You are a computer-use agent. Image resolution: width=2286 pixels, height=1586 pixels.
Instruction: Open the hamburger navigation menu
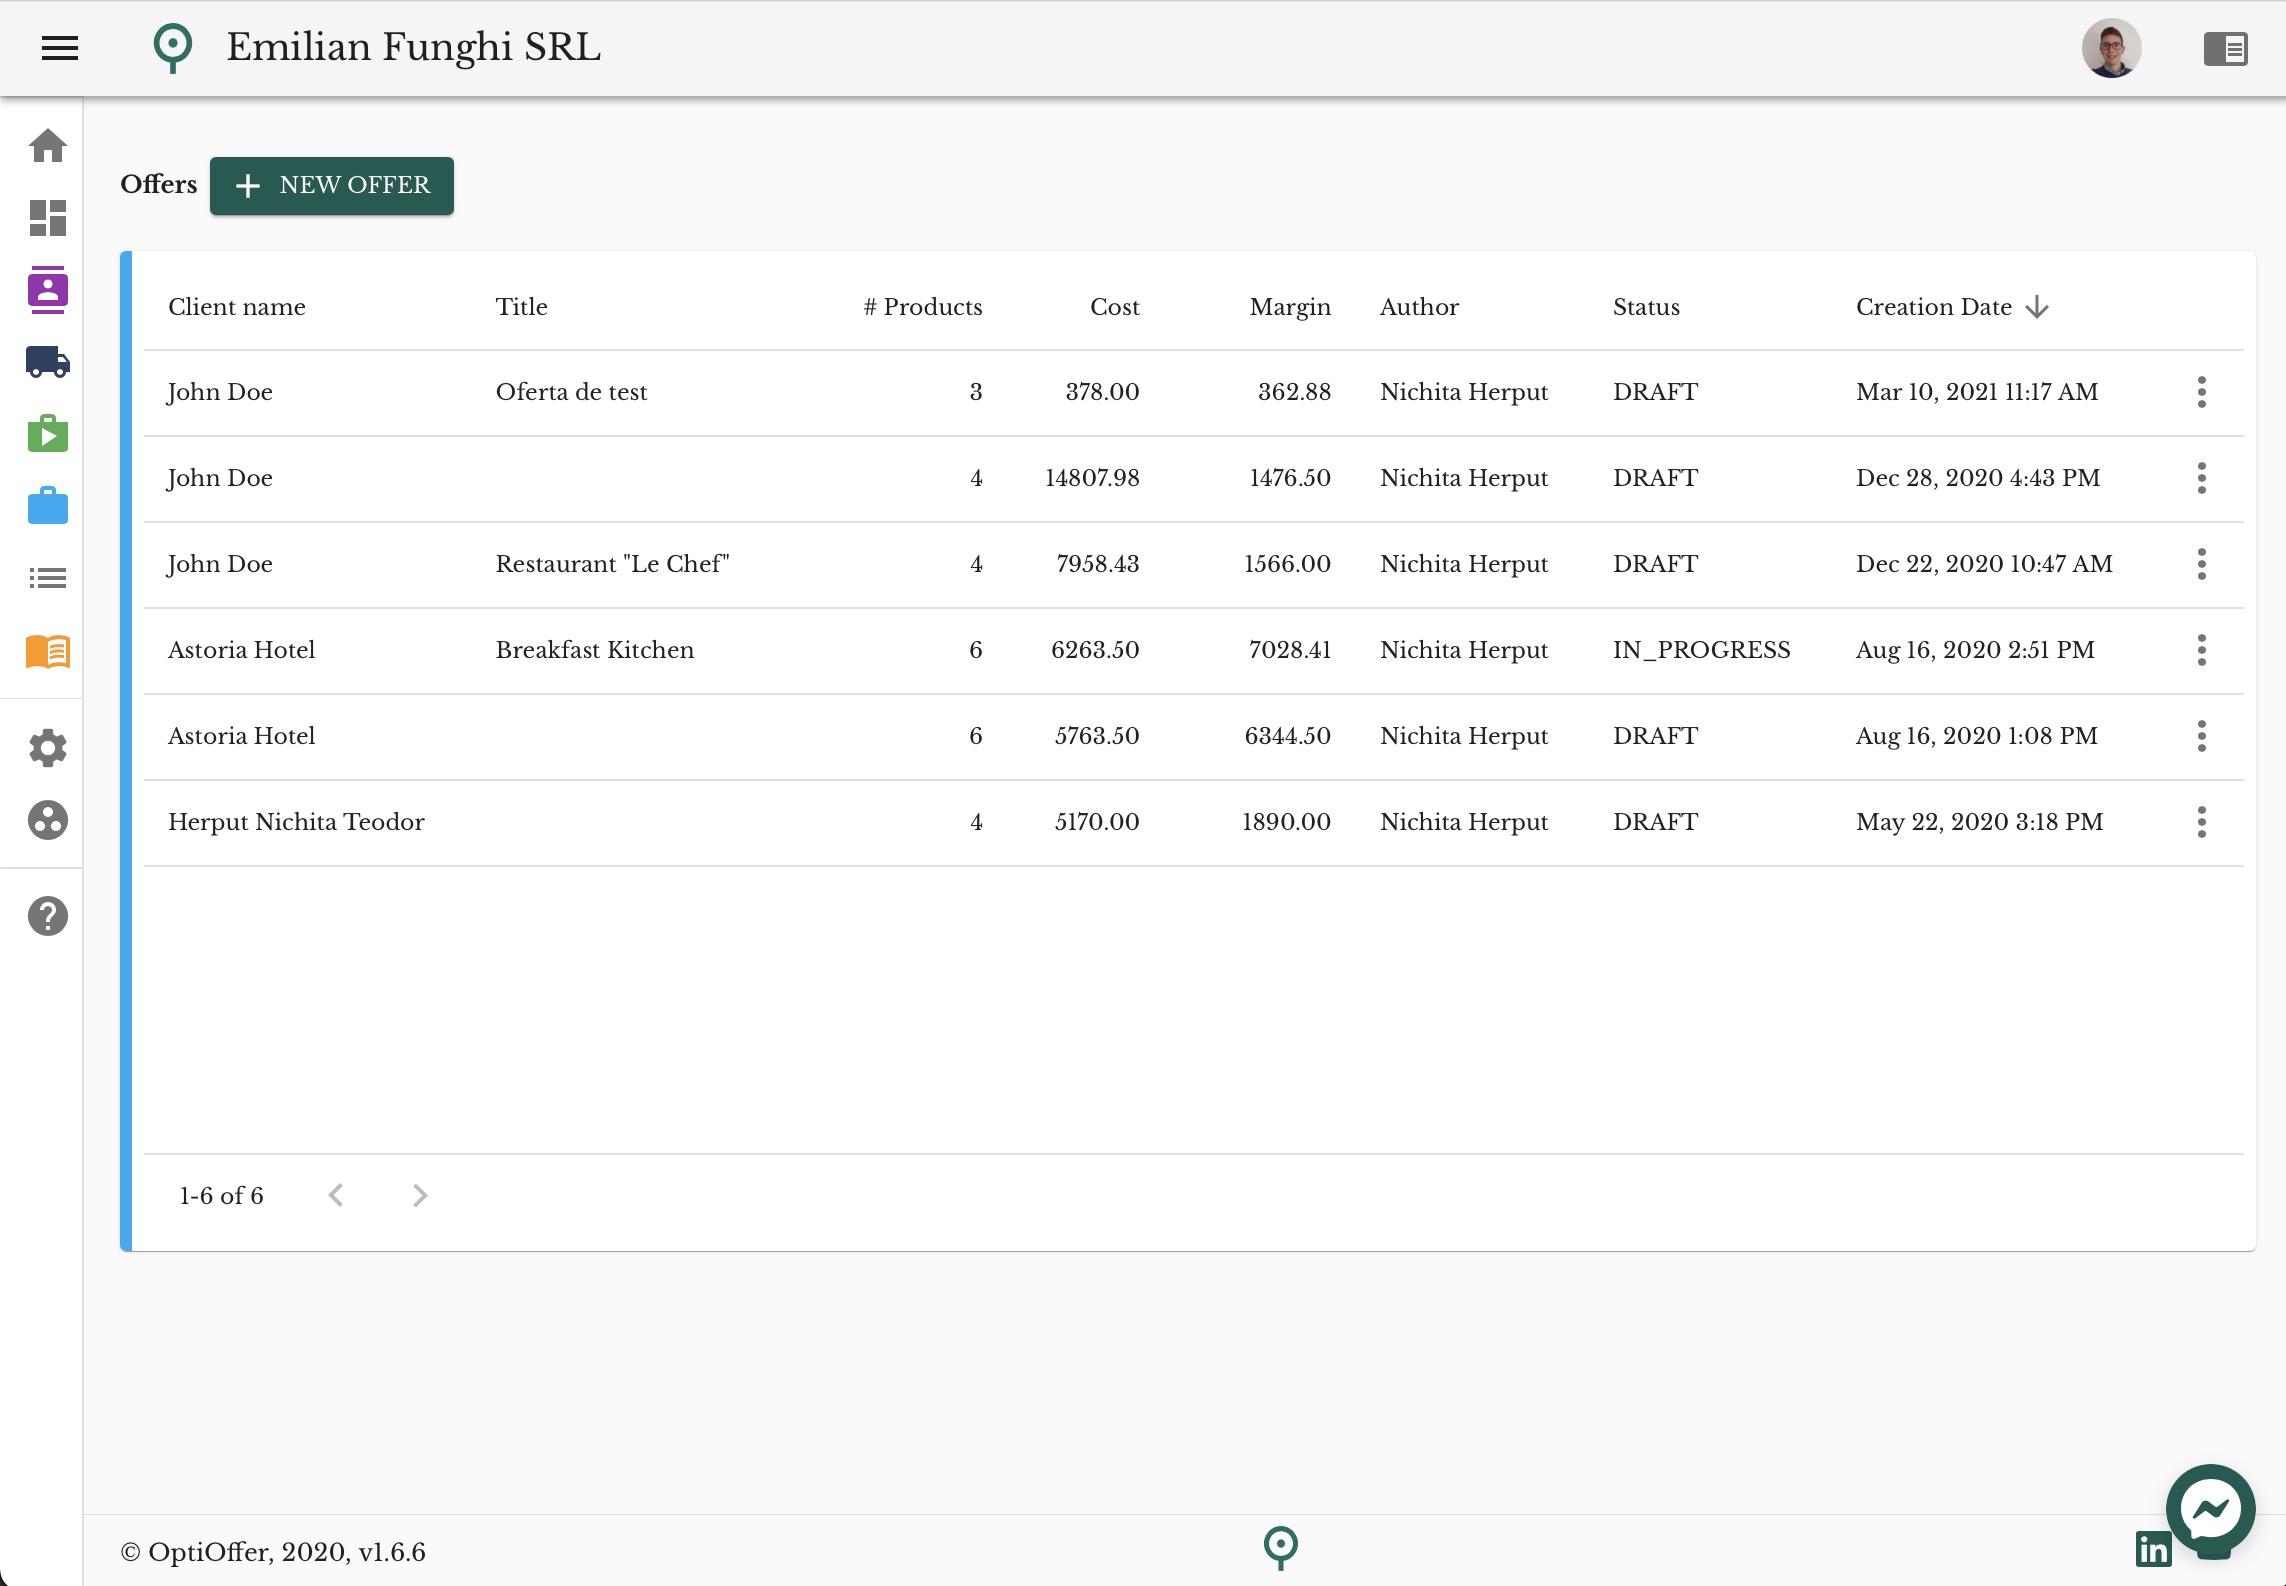pos(60,47)
